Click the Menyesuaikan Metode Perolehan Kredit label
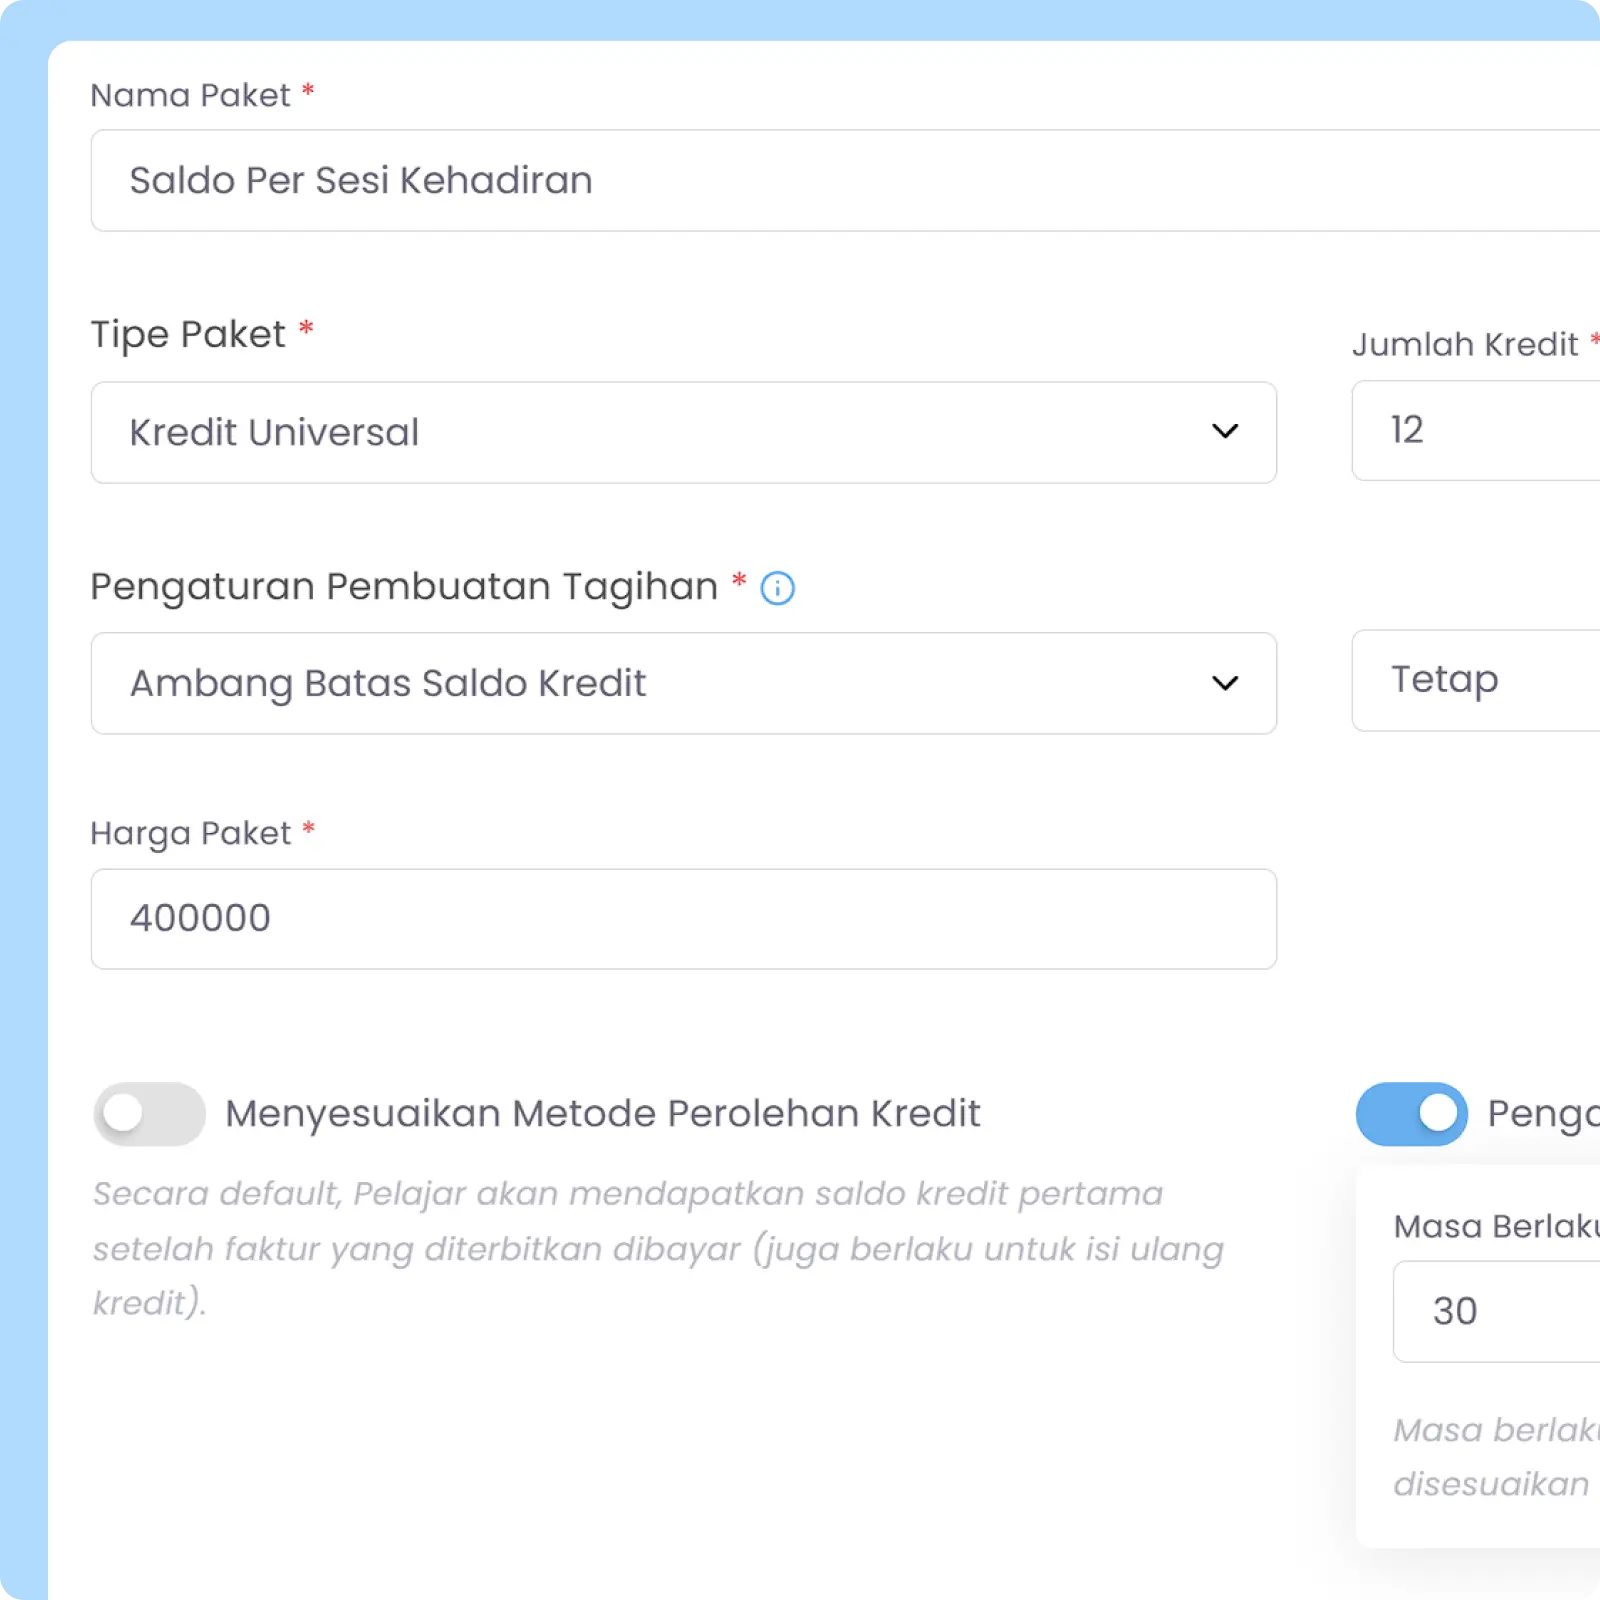 pos(602,1113)
